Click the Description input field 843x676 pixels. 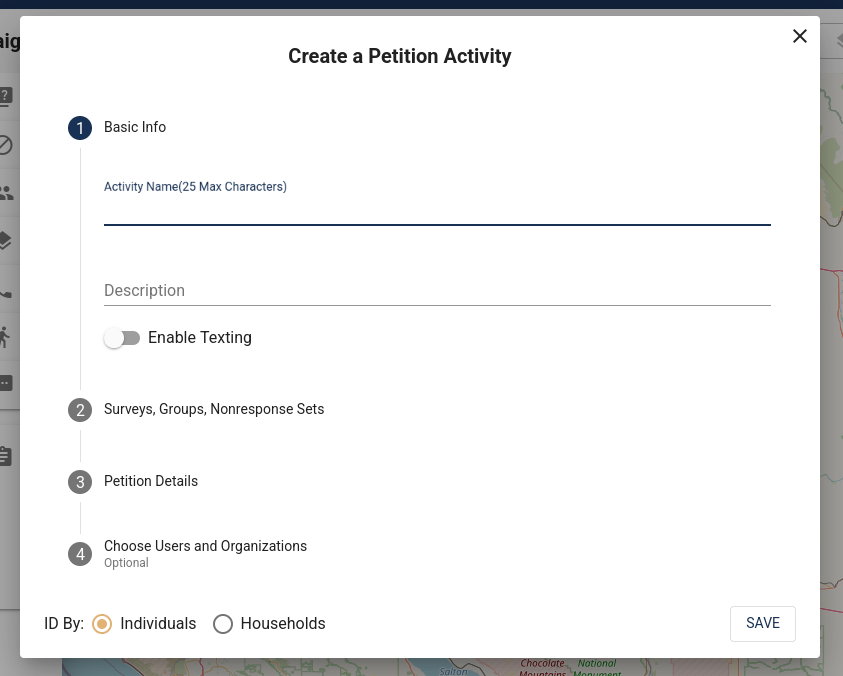coord(437,290)
